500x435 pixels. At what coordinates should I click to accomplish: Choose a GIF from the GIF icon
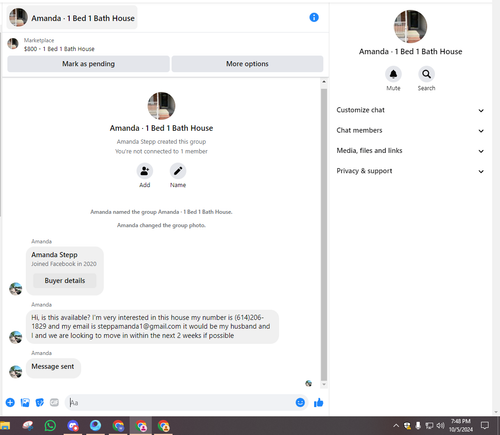(54, 402)
